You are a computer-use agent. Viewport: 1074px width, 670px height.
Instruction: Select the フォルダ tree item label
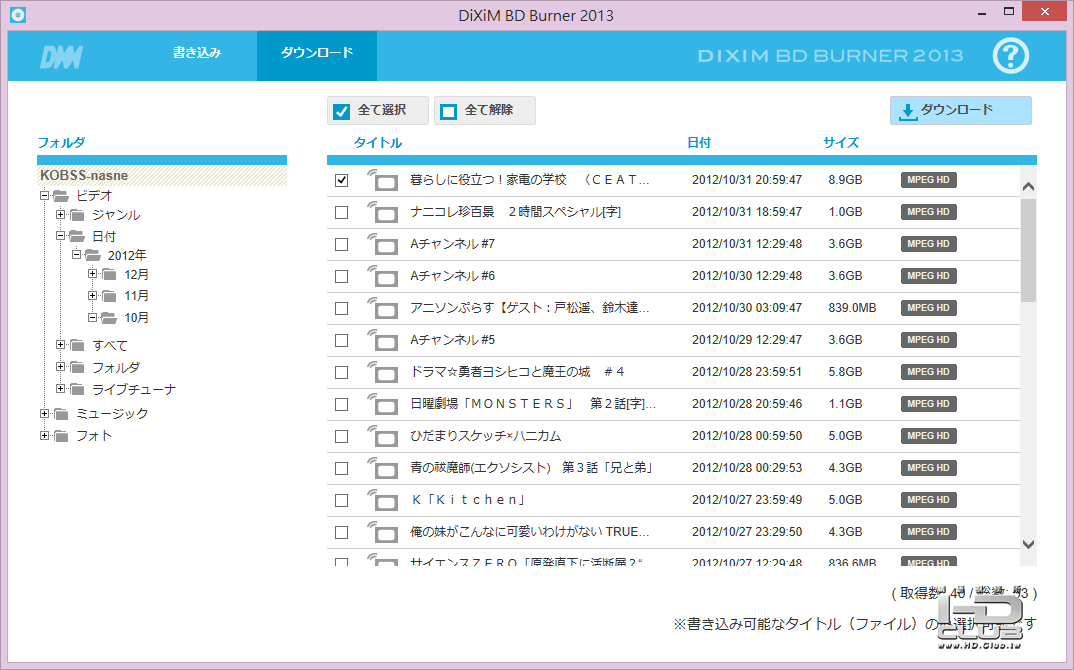[116, 368]
